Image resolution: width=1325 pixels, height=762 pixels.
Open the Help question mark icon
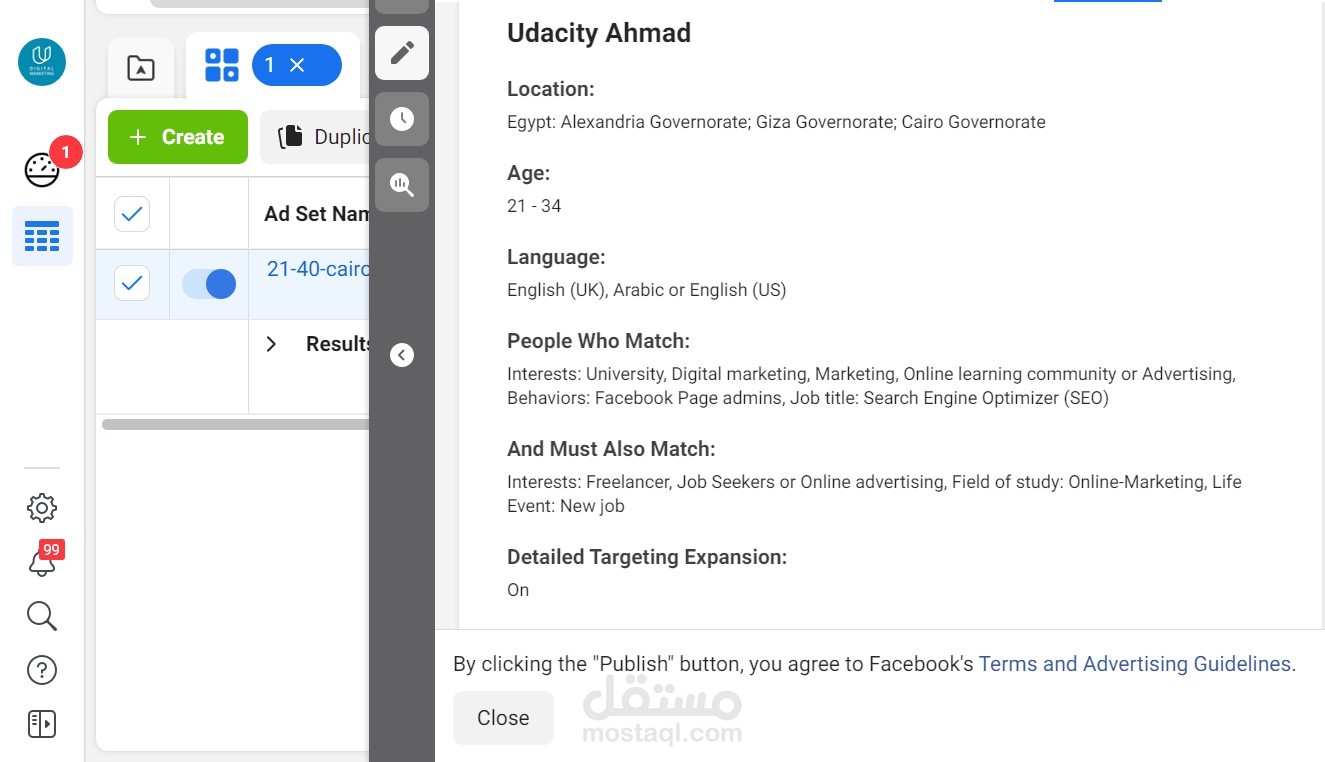(42, 670)
